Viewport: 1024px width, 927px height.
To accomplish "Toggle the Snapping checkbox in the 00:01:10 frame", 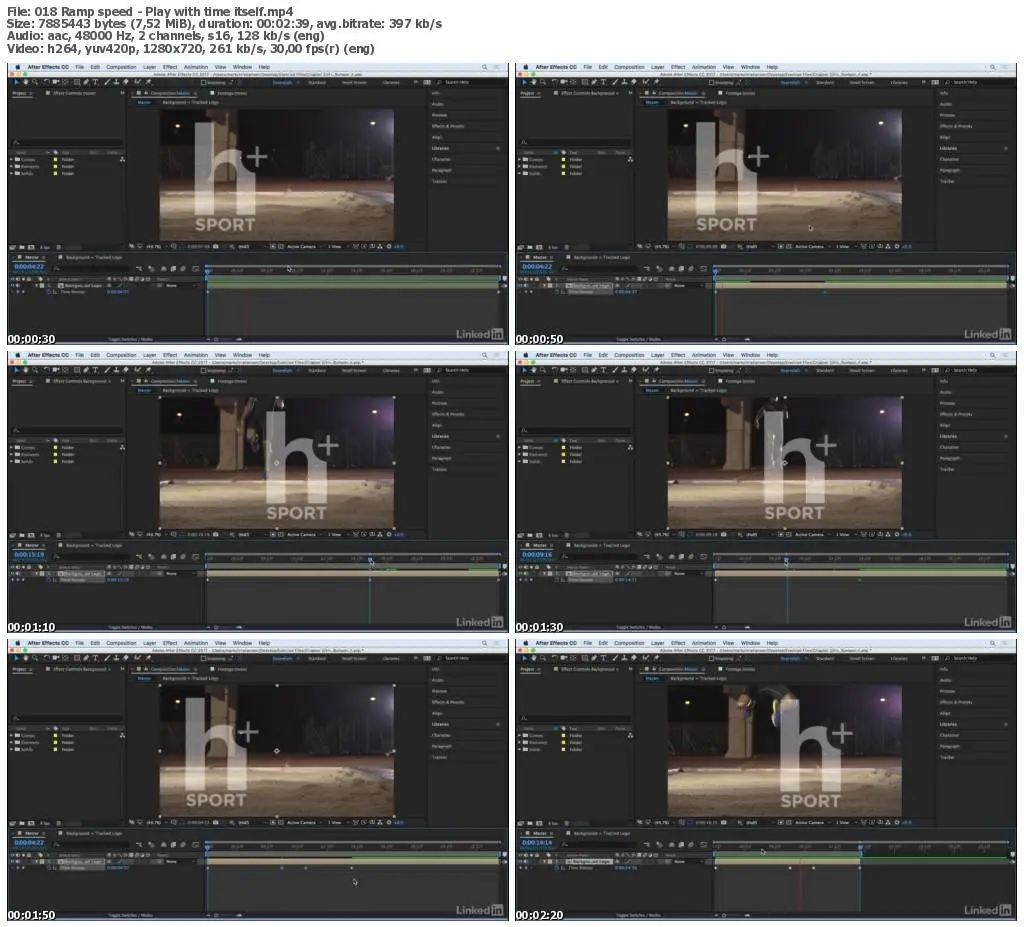I will tap(204, 370).
